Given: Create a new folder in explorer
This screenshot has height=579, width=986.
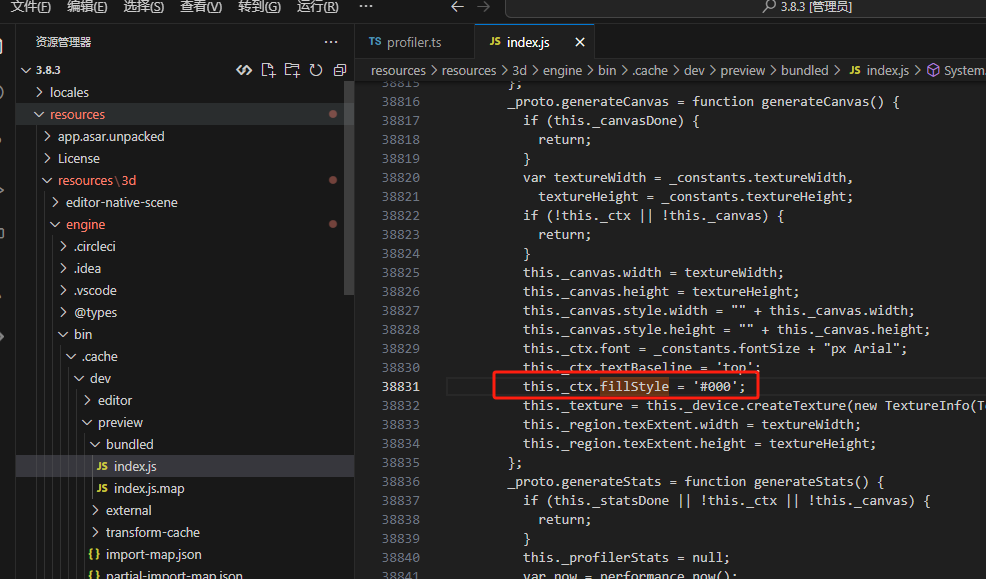Looking at the screenshot, I should [292, 70].
